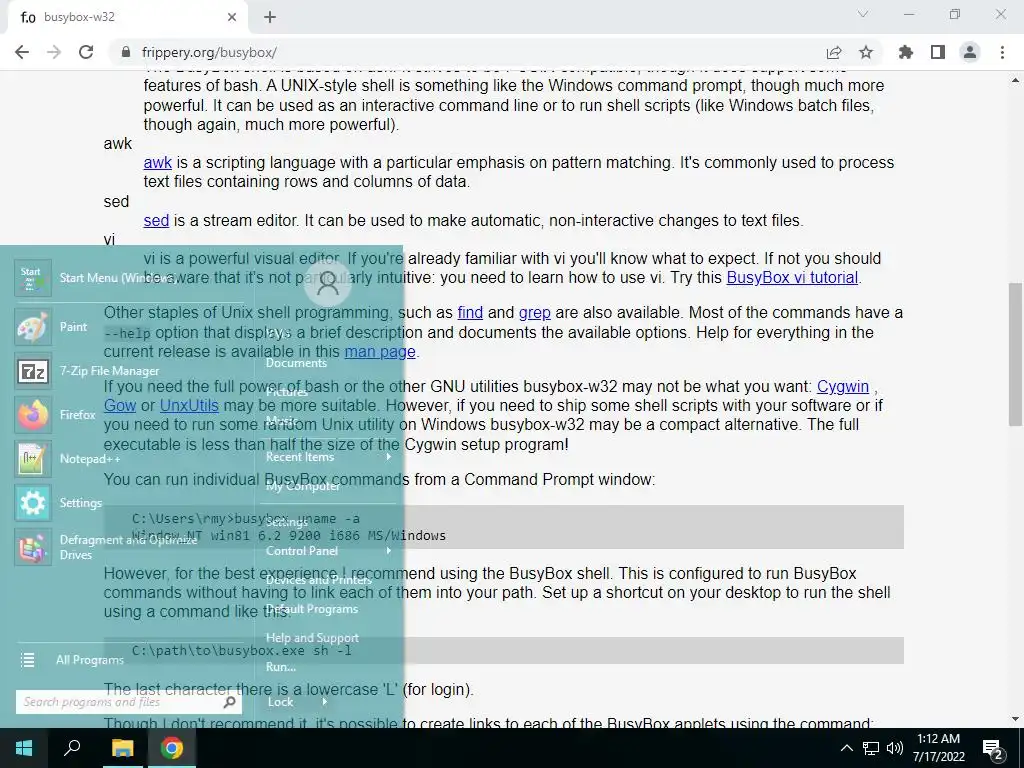Click the user account avatar in start menu
This screenshot has height=768, width=1024.
click(328, 283)
